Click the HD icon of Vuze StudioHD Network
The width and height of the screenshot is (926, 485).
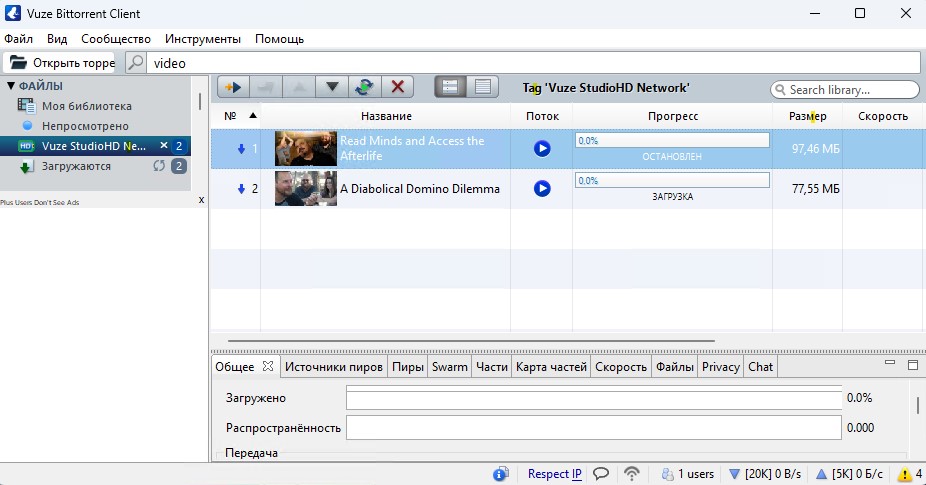[27, 146]
